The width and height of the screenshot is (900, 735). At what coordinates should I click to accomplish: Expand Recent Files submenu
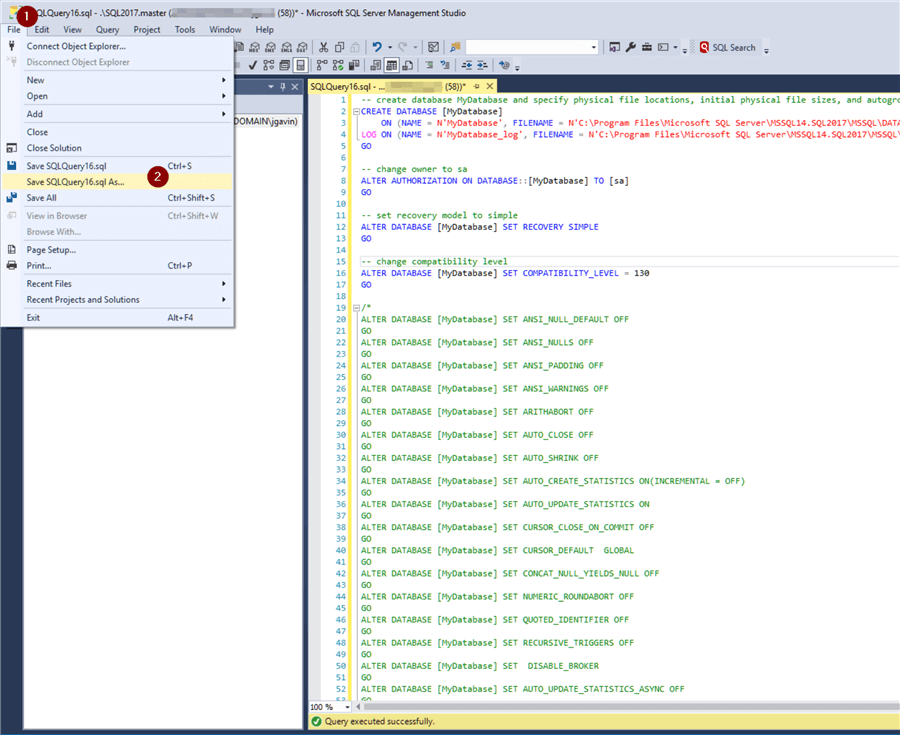[x=224, y=283]
